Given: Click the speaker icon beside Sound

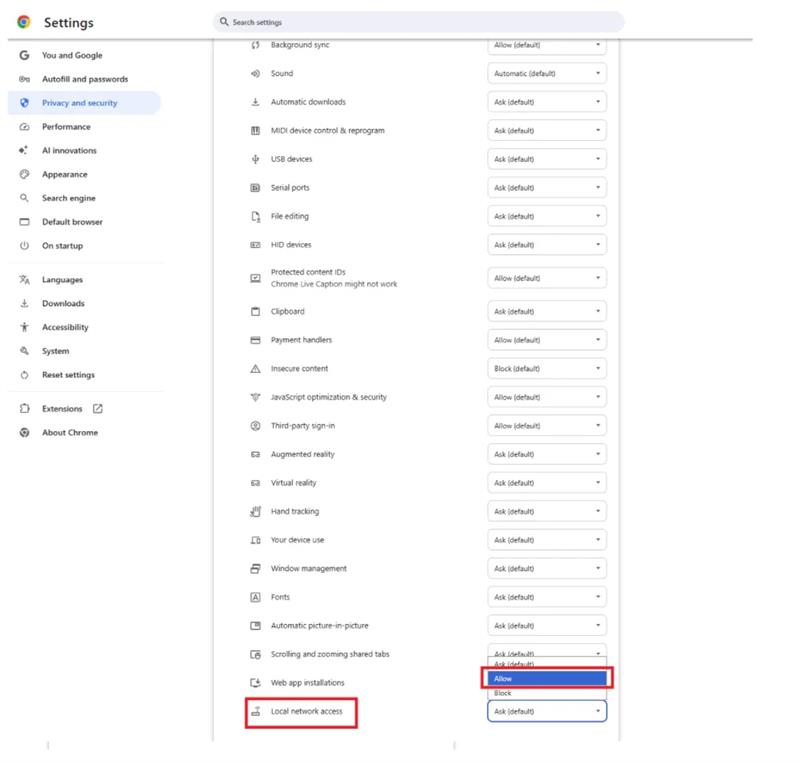Looking at the screenshot, I should click(255, 73).
